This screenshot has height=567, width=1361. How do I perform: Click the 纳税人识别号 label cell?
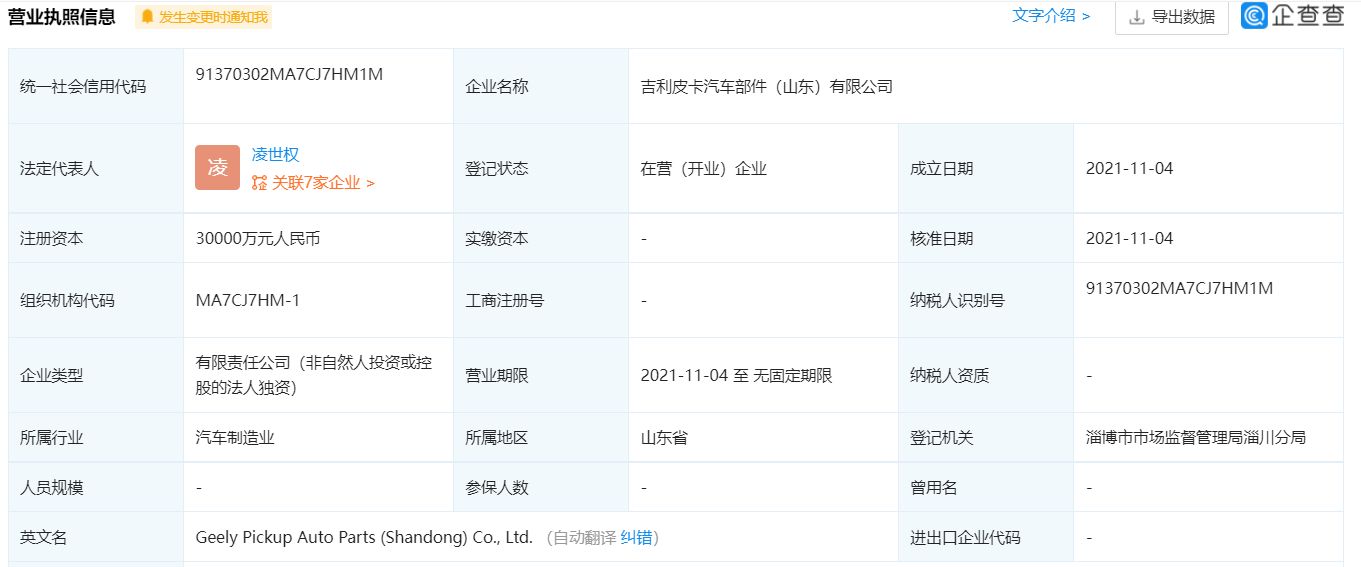986,300
